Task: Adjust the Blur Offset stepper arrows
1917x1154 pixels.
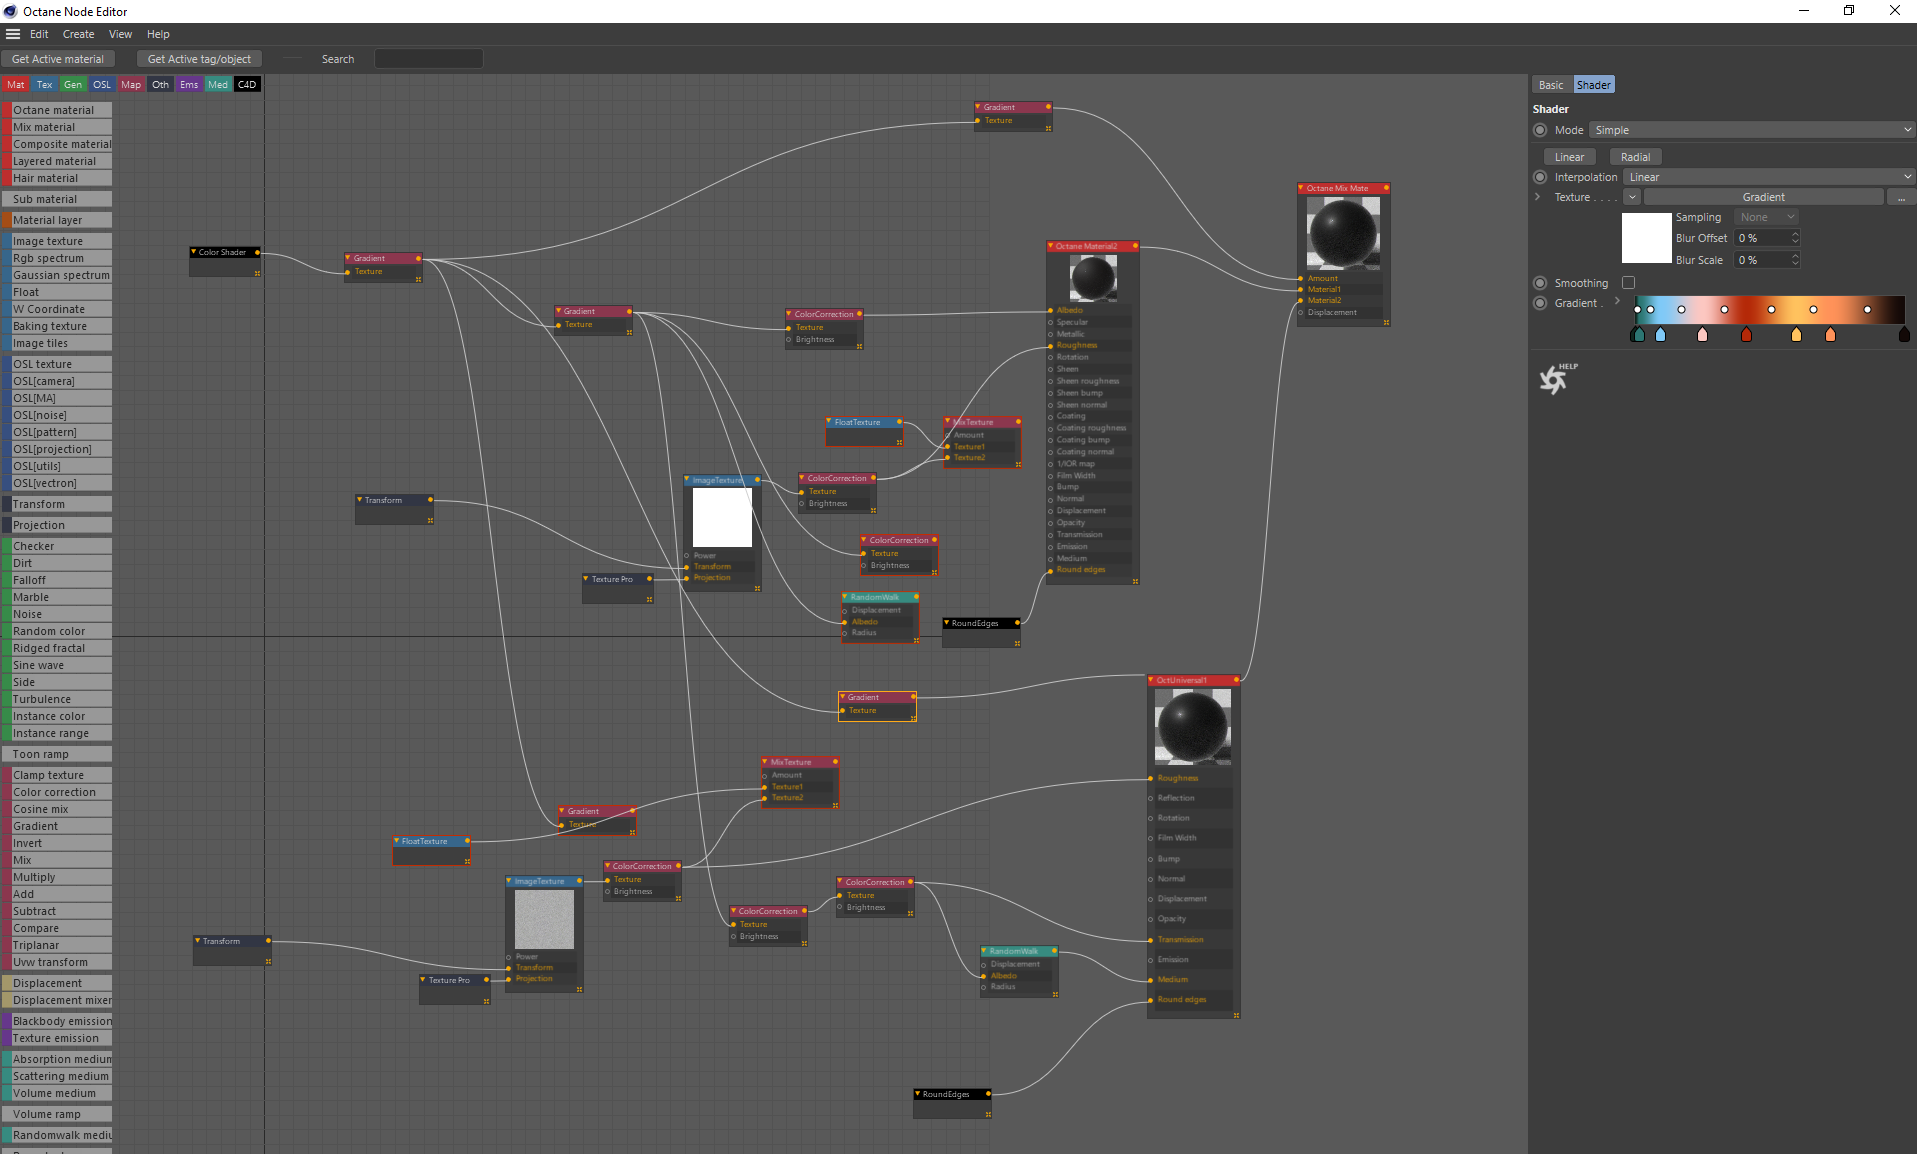Action: coord(1795,238)
